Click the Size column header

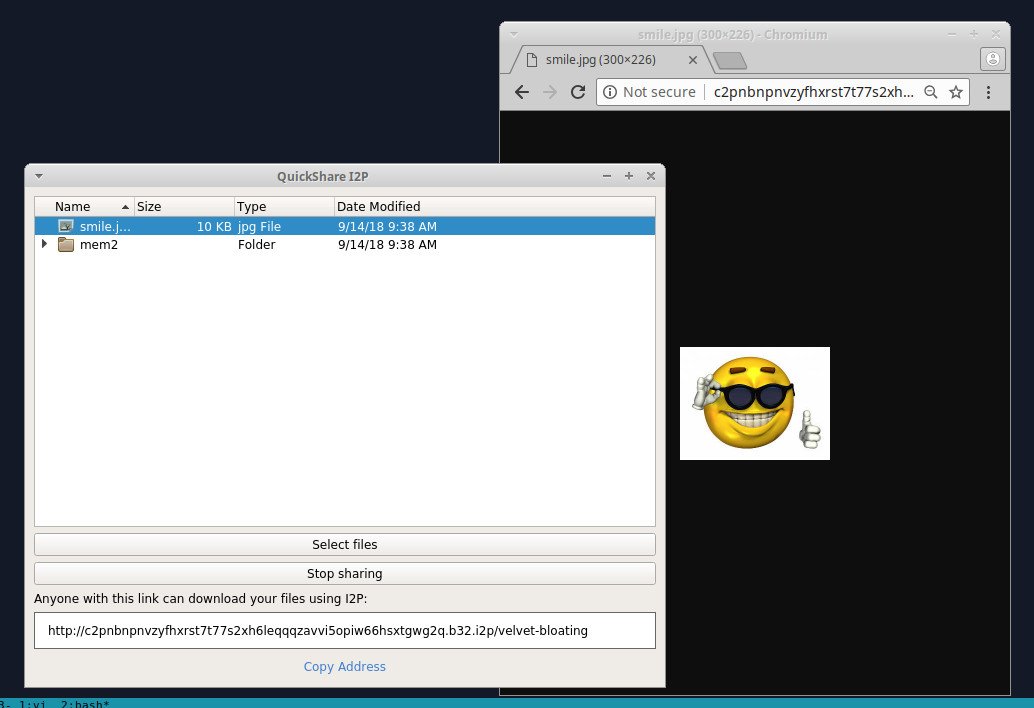coord(148,206)
